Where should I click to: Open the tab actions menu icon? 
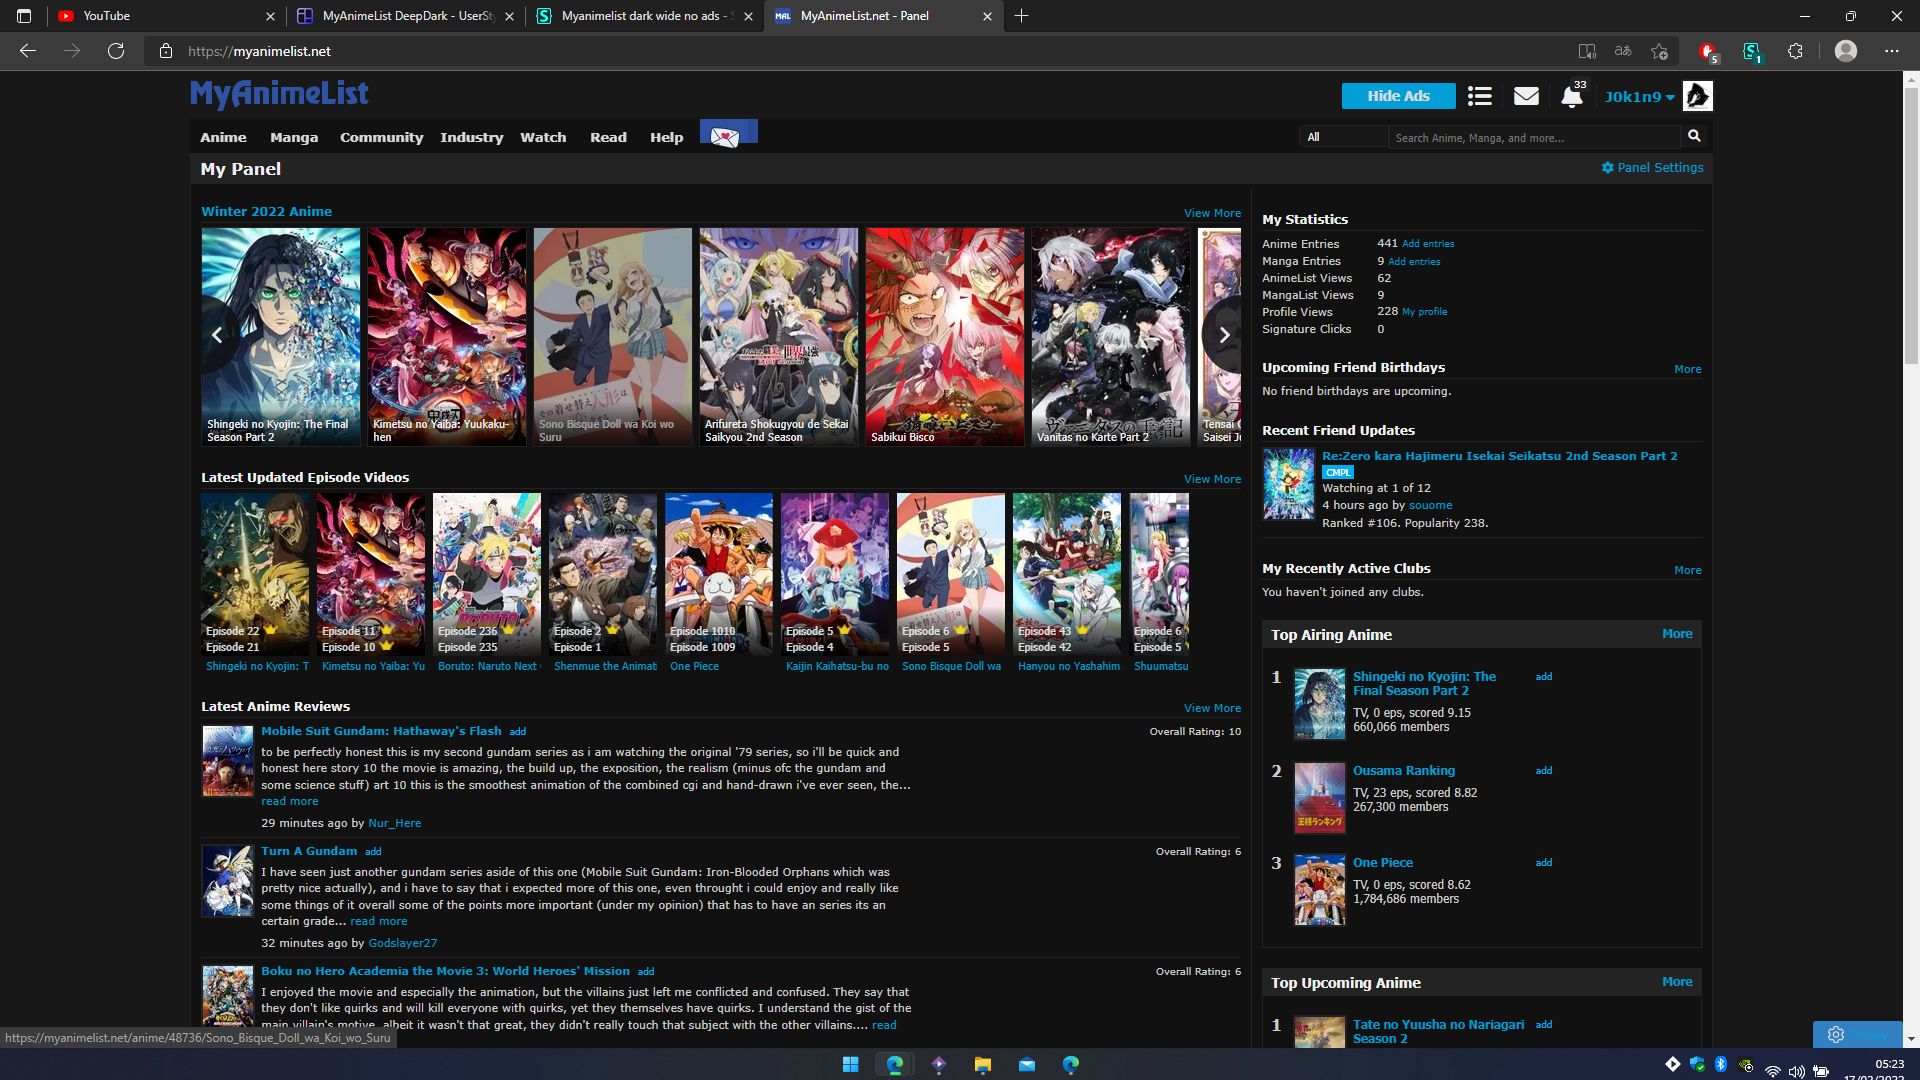(24, 16)
